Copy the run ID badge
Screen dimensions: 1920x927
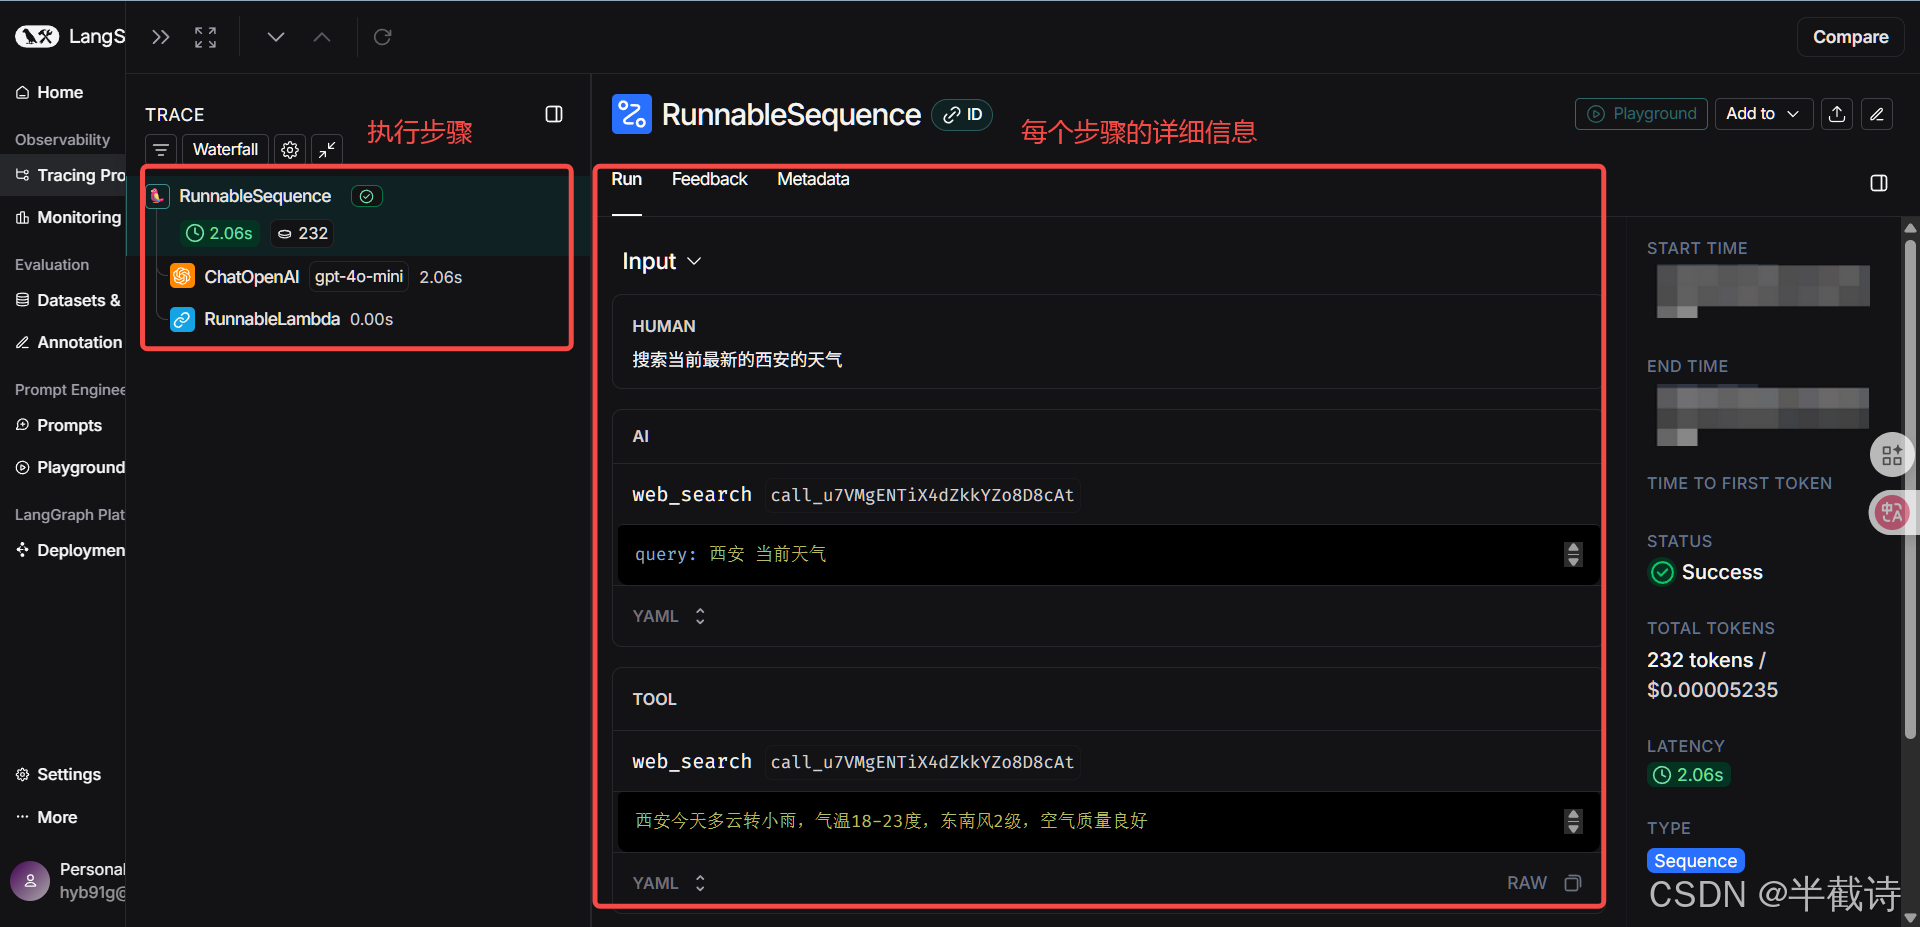(x=962, y=115)
